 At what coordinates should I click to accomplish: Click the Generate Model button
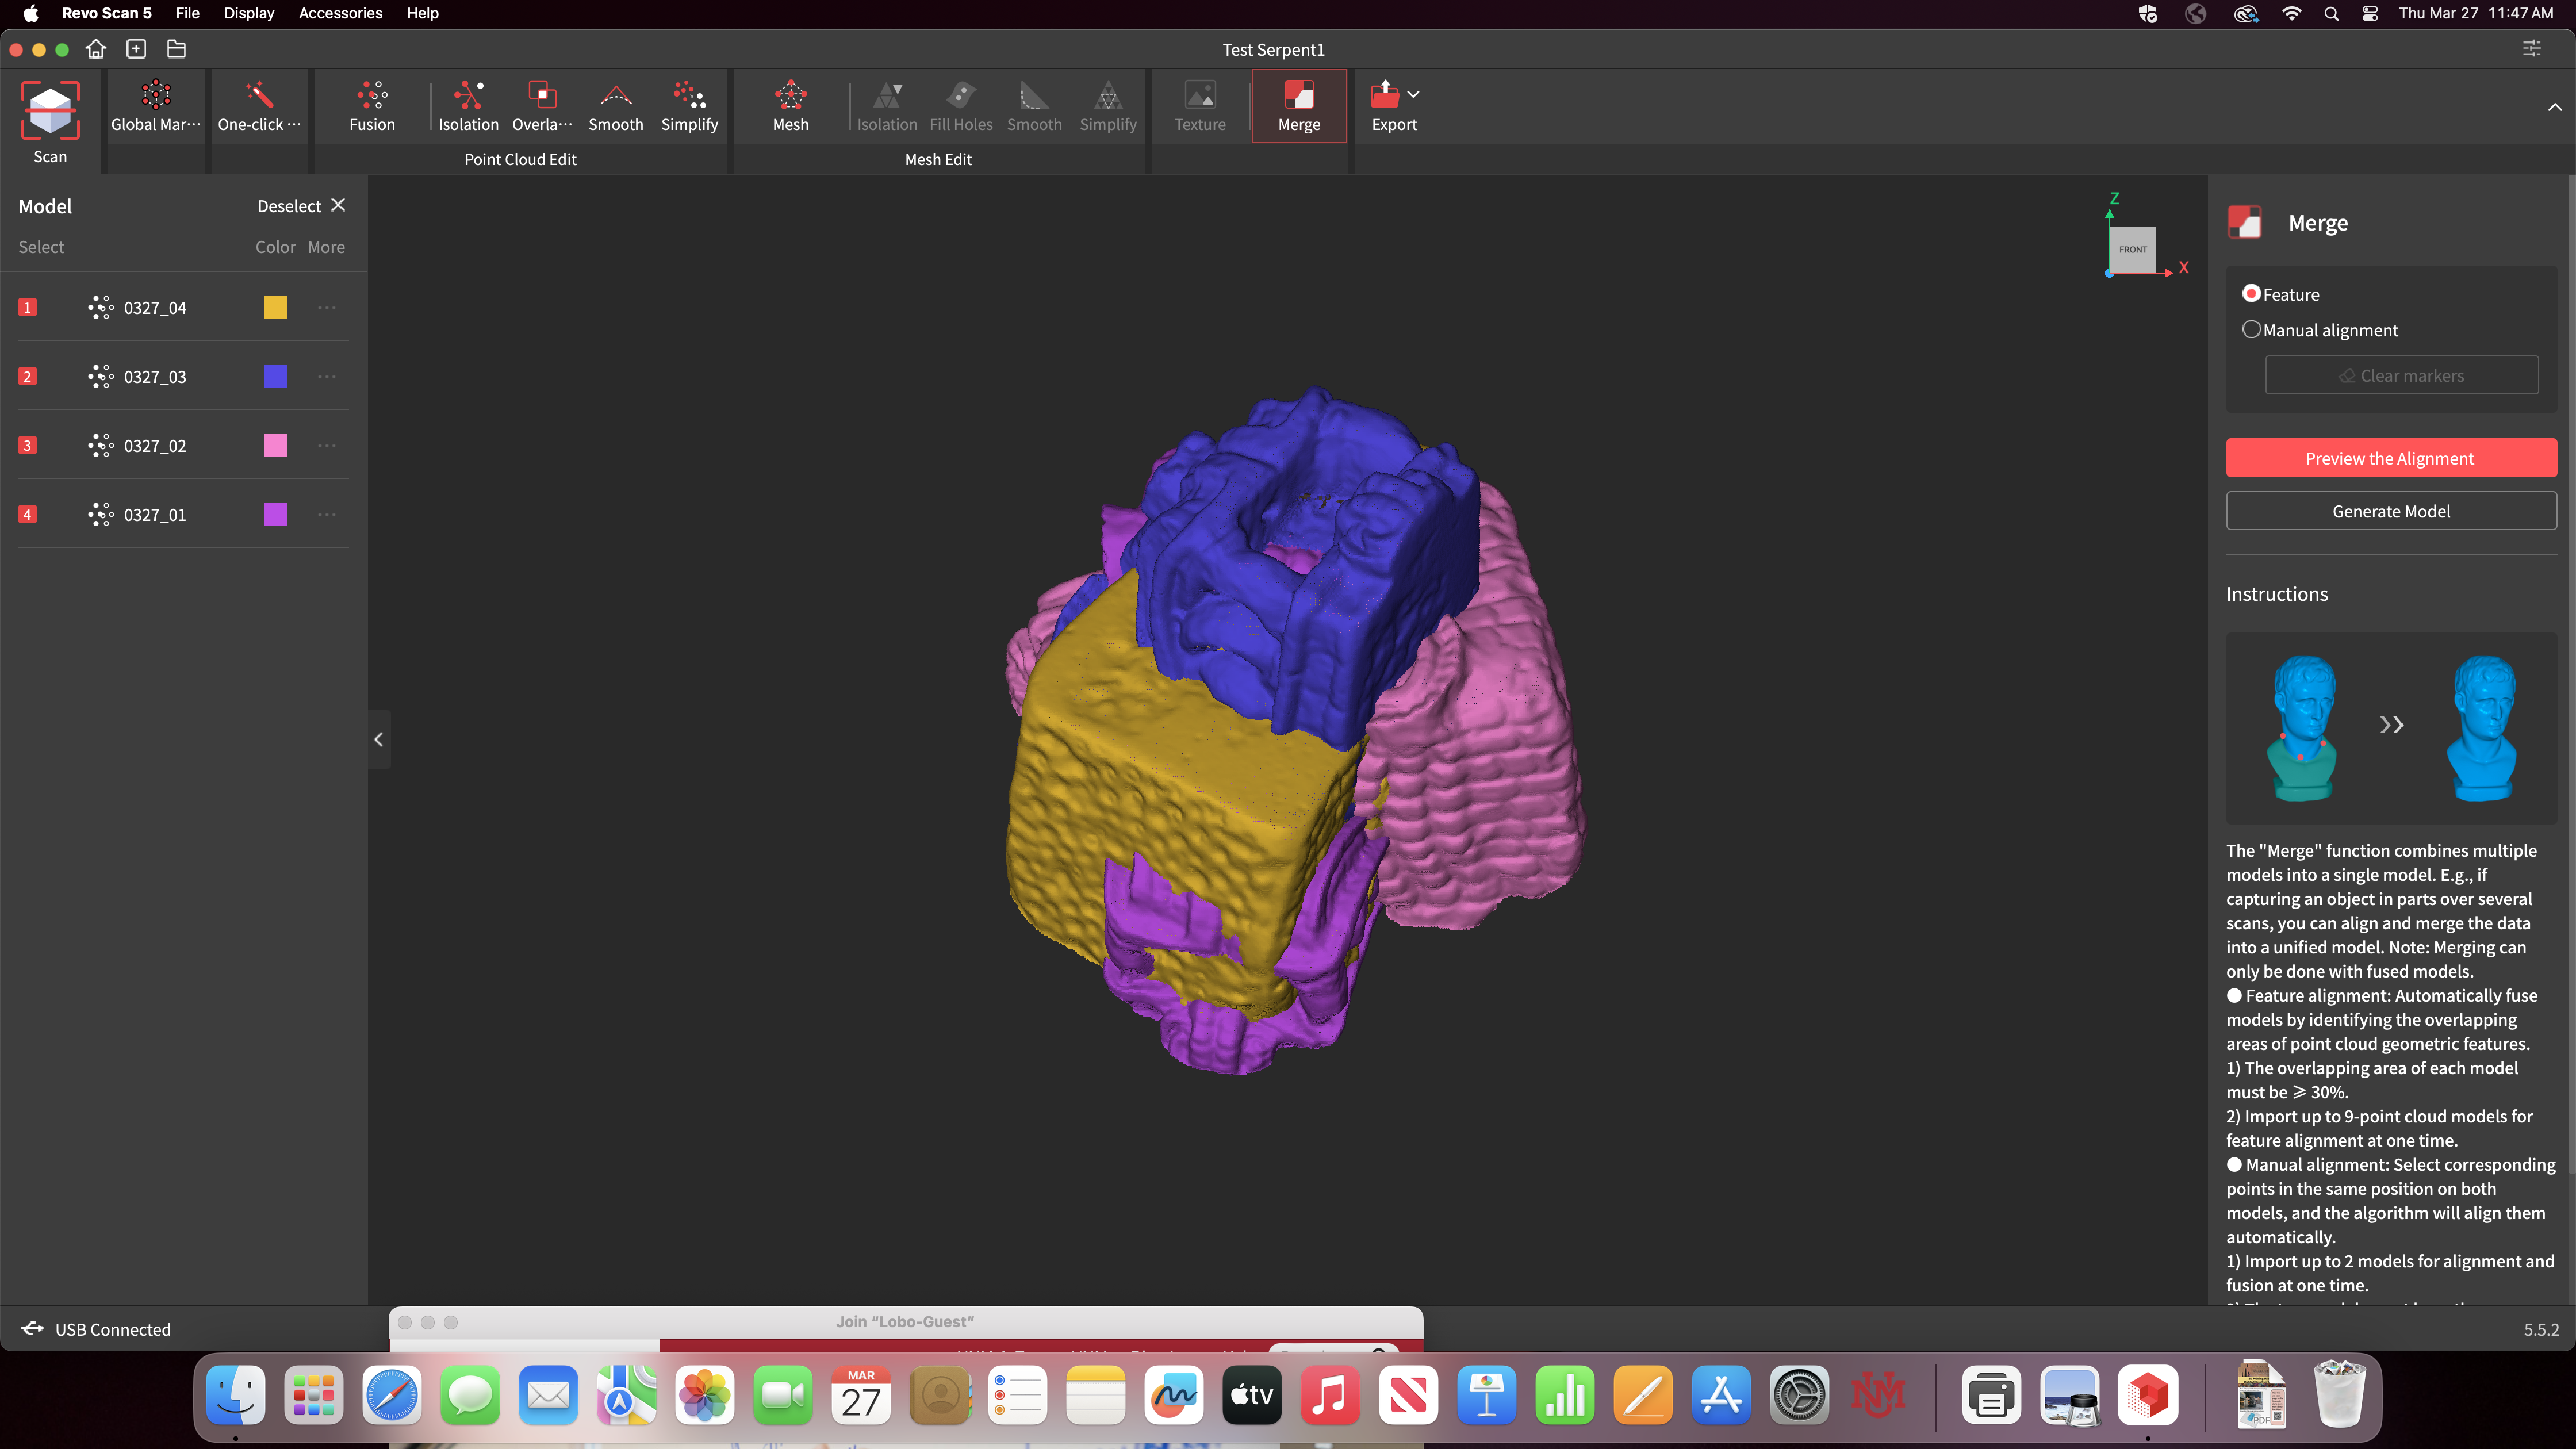[x=2390, y=511]
